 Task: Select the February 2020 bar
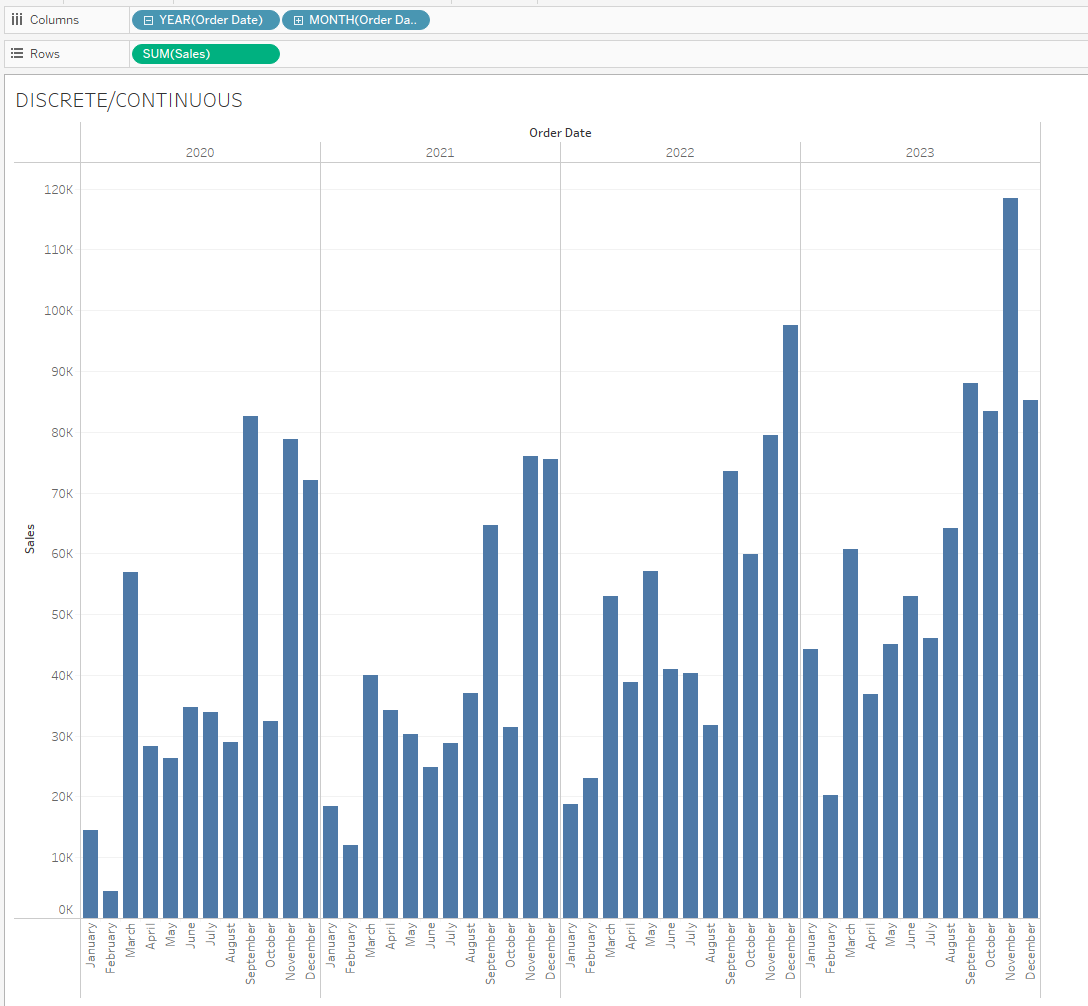[110, 904]
